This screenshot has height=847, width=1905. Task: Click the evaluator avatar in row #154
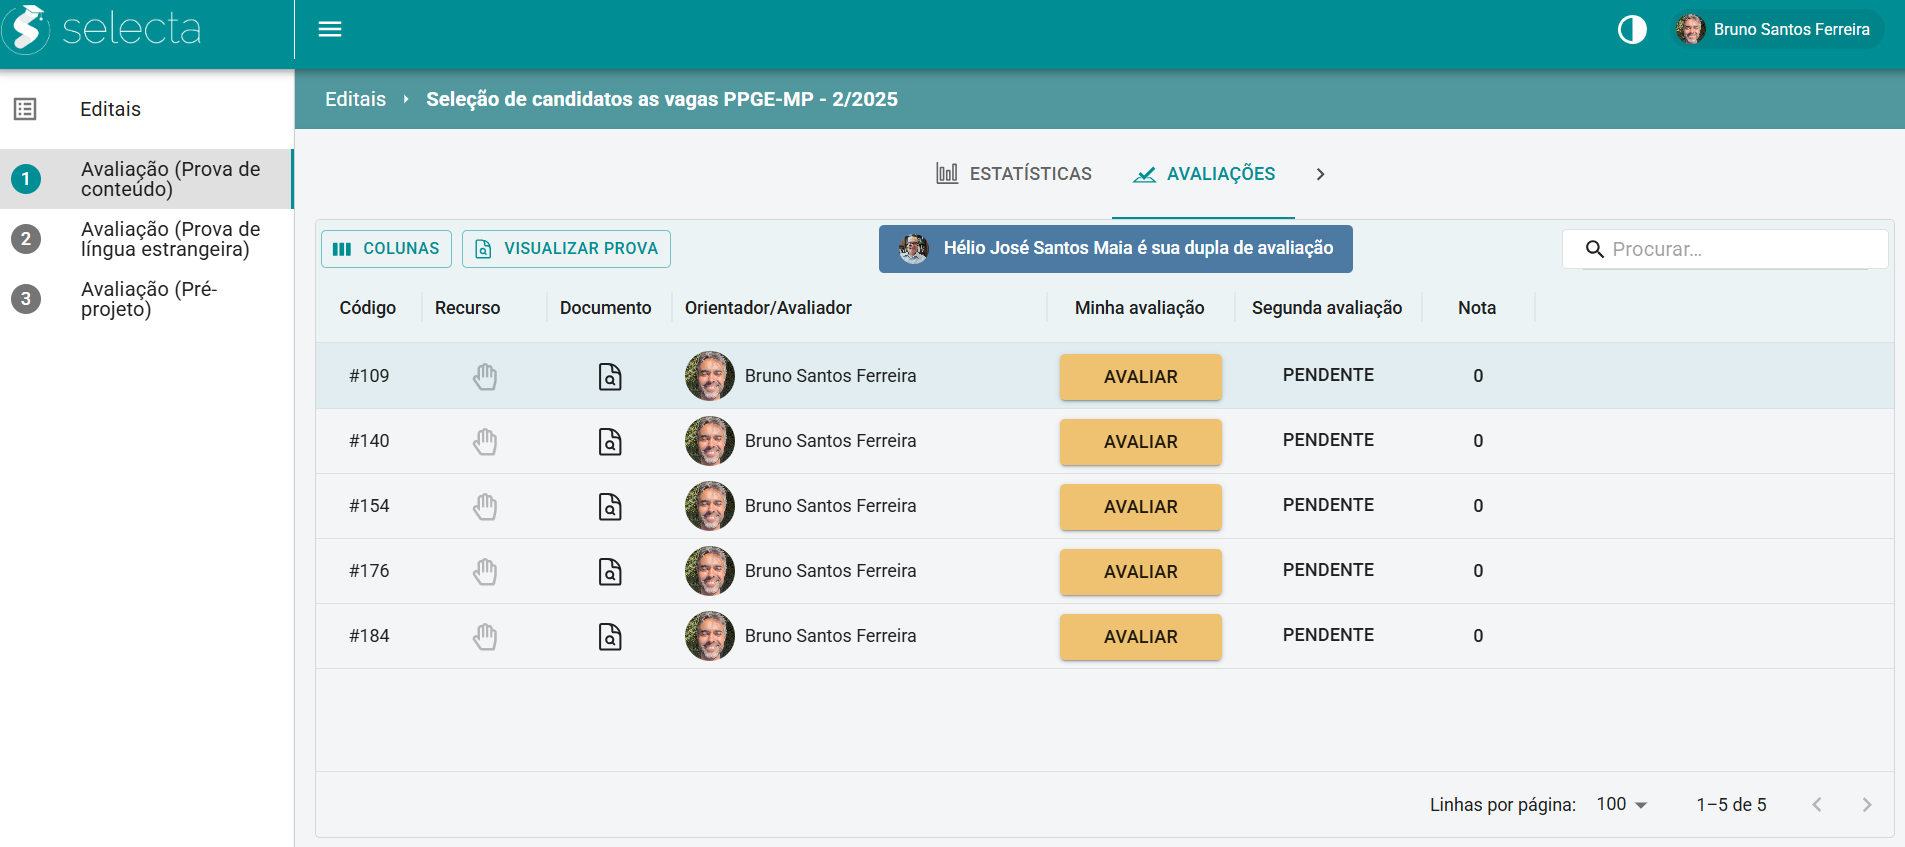710,506
